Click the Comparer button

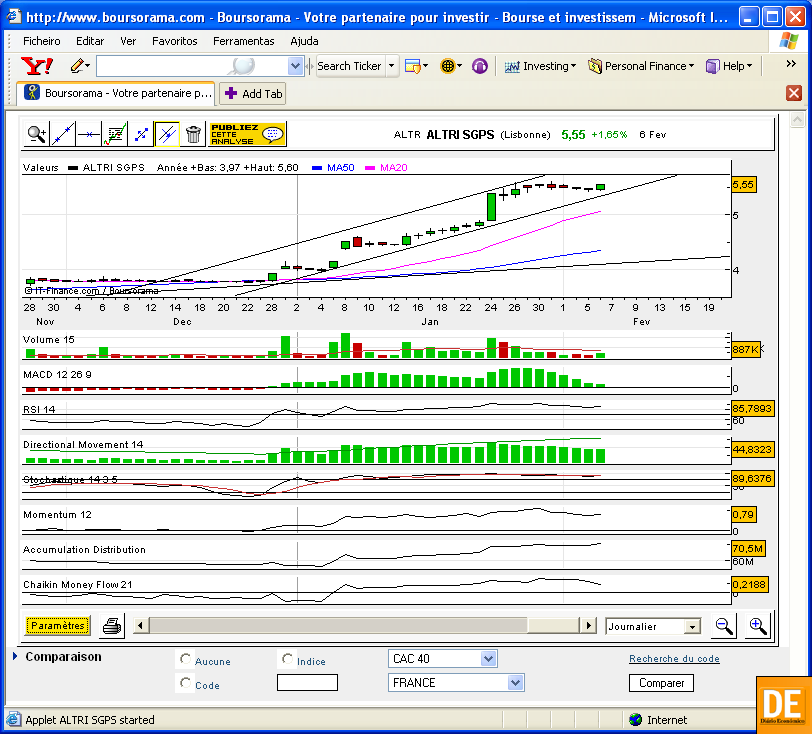pos(661,683)
